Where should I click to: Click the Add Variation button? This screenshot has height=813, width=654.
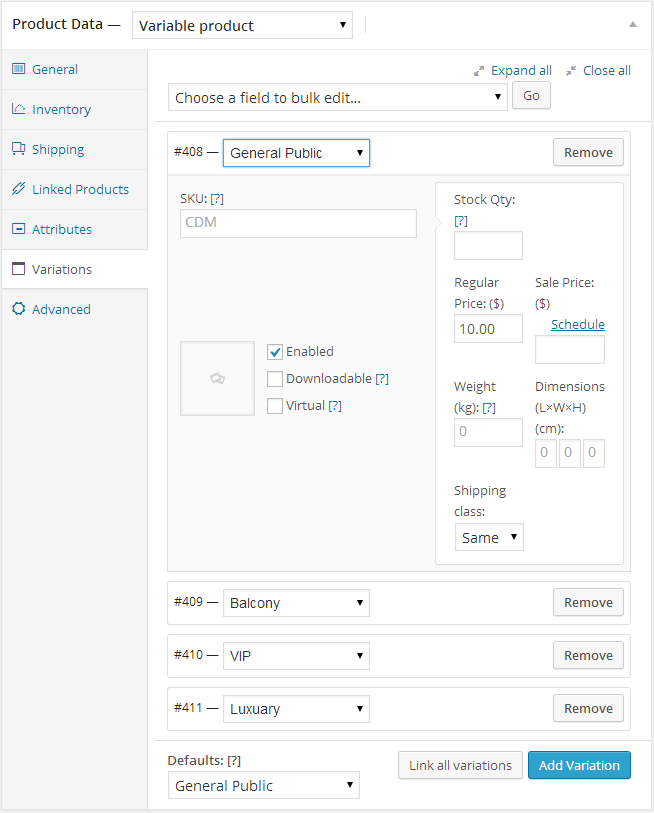[x=579, y=765]
